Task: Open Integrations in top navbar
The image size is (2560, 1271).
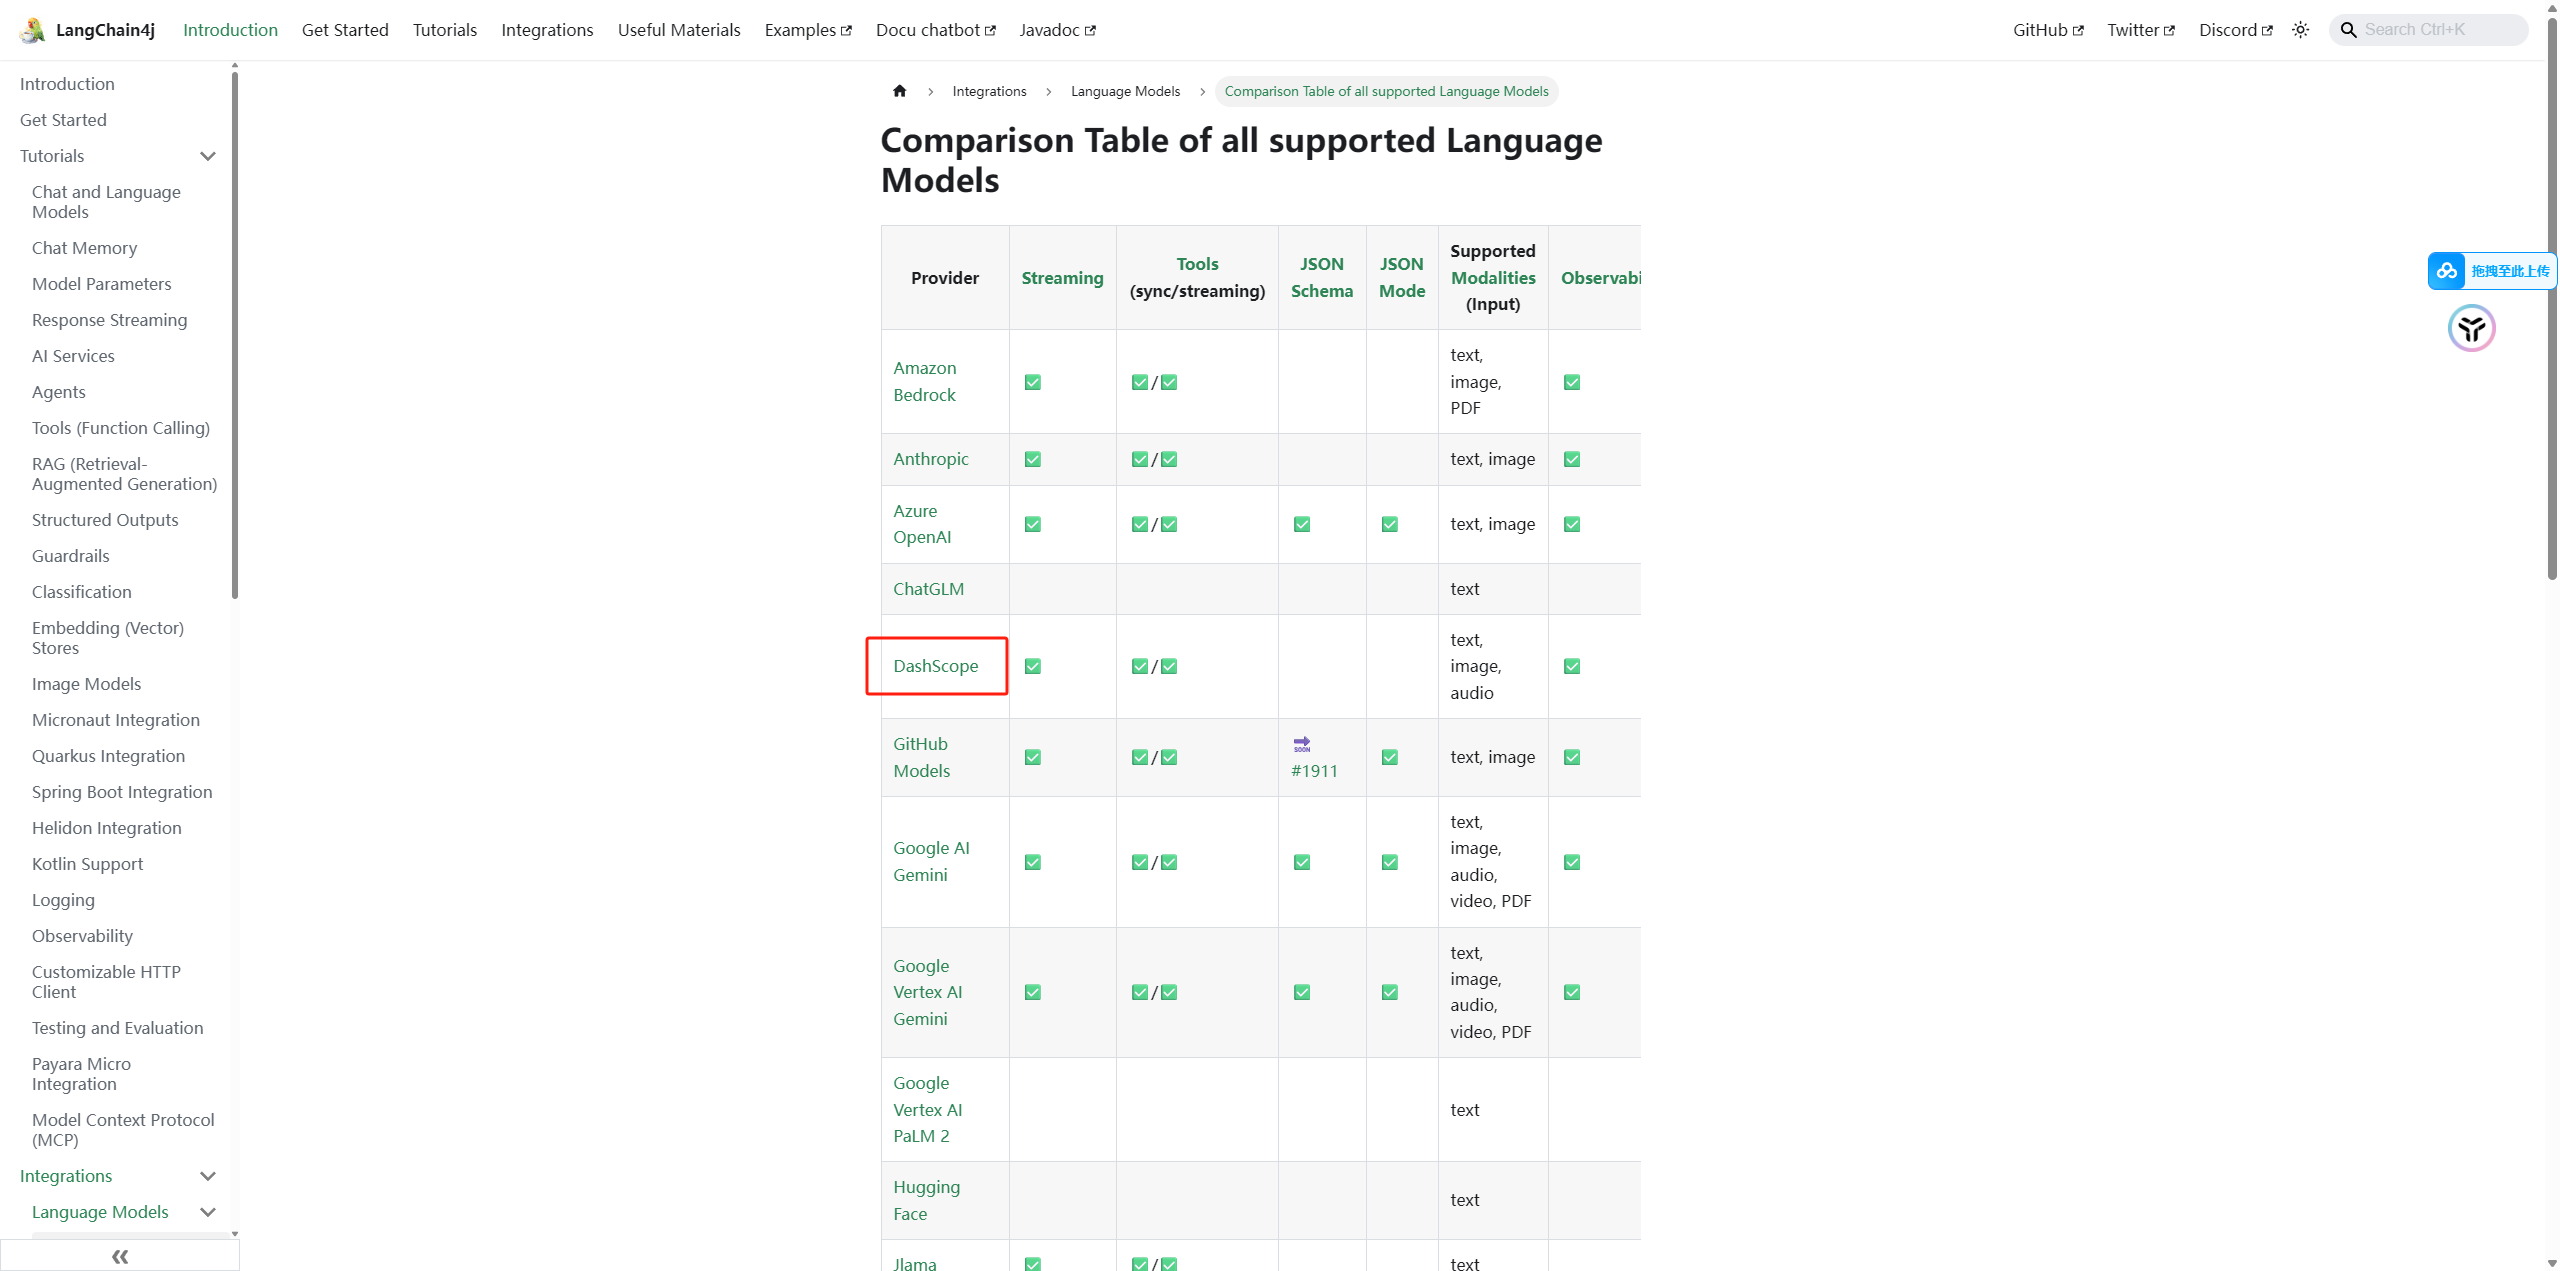Action: click(547, 30)
